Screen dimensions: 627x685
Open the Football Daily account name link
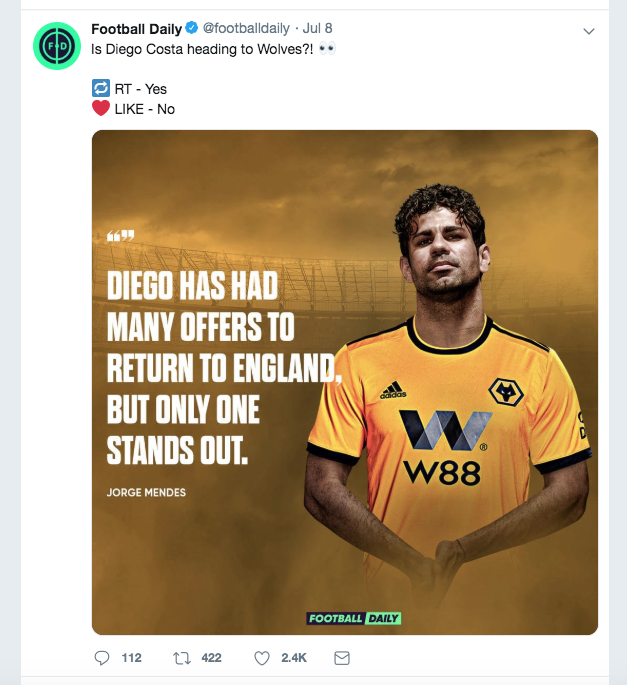pos(135,30)
